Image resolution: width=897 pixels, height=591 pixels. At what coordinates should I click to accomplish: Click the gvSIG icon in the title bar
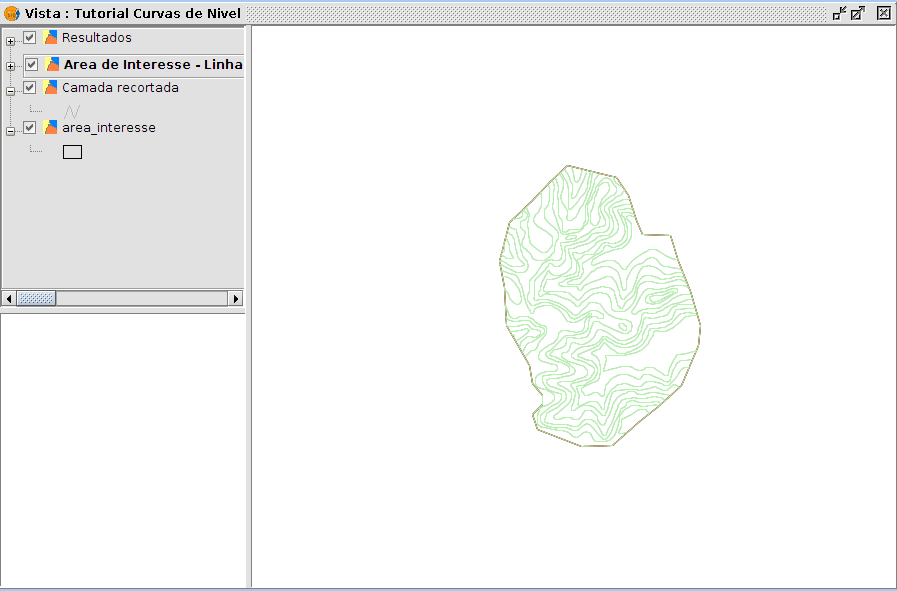[x=12, y=14]
